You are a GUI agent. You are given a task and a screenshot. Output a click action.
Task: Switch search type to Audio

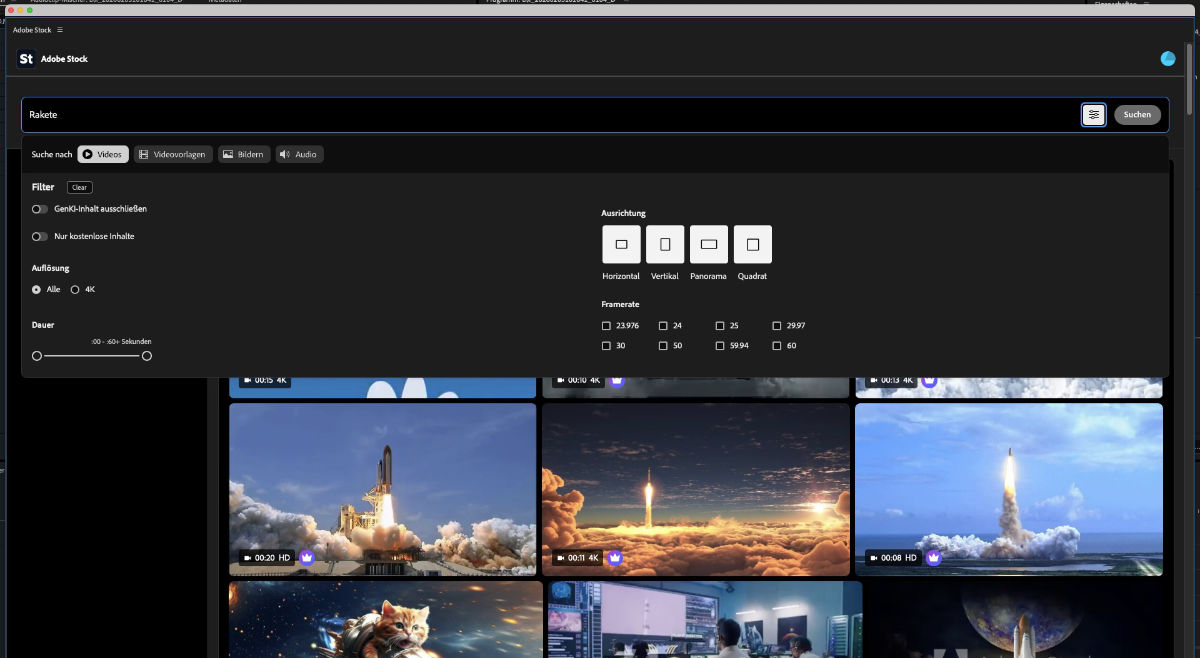click(299, 154)
